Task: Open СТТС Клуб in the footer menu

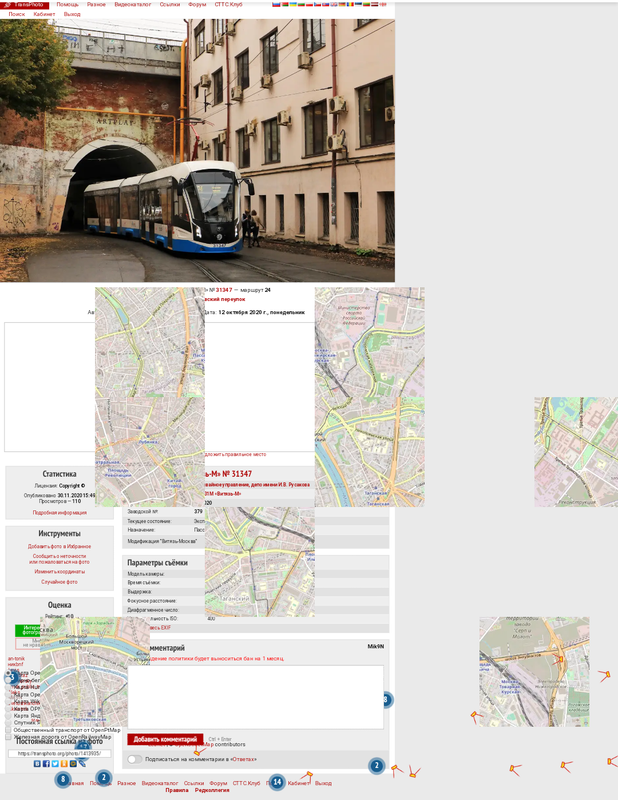Action: tap(246, 783)
